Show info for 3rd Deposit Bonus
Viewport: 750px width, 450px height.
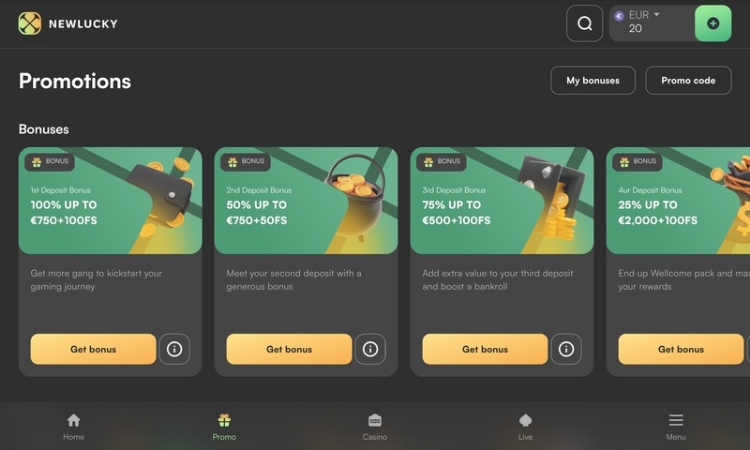[x=566, y=349]
